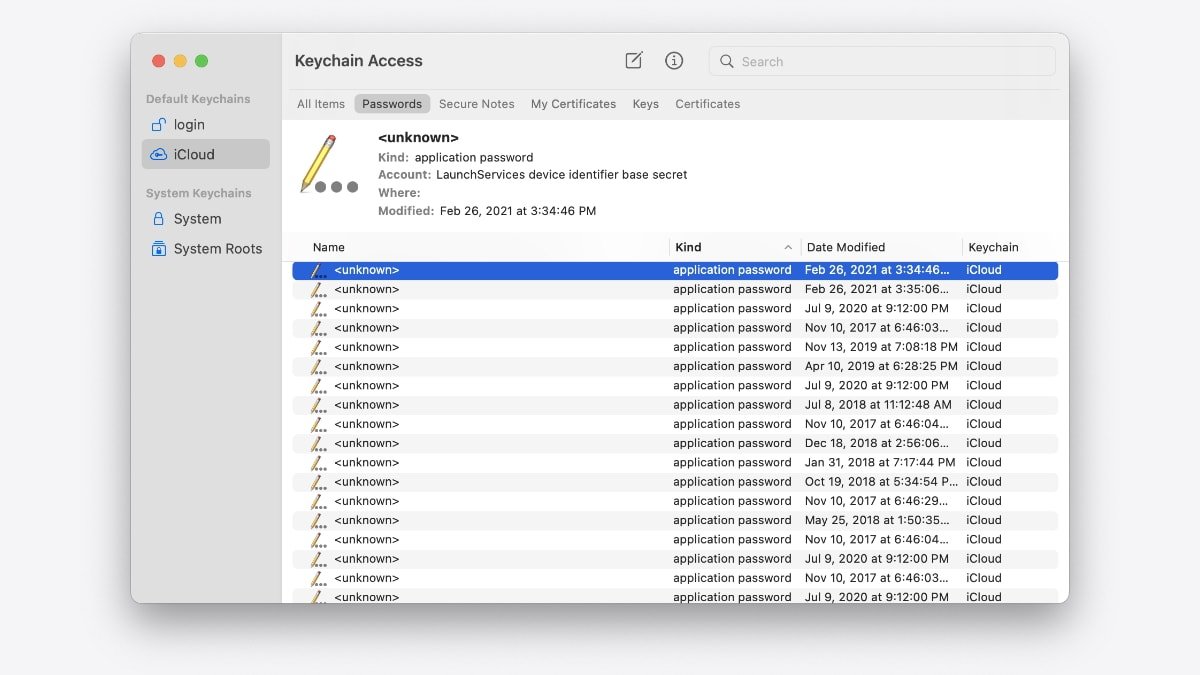Select row dated Feb 26, 2021 at 3:35:06
The image size is (1200, 675).
click(675, 289)
